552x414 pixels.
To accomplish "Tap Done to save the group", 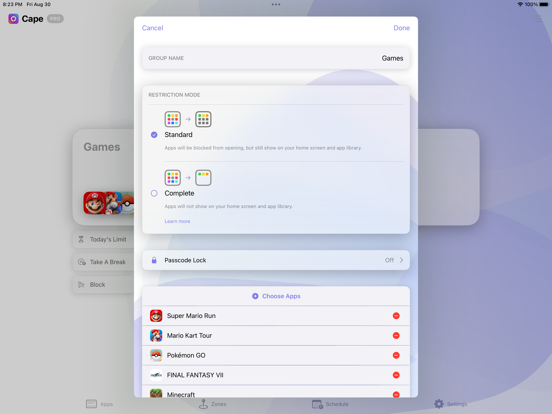I will (x=402, y=28).
